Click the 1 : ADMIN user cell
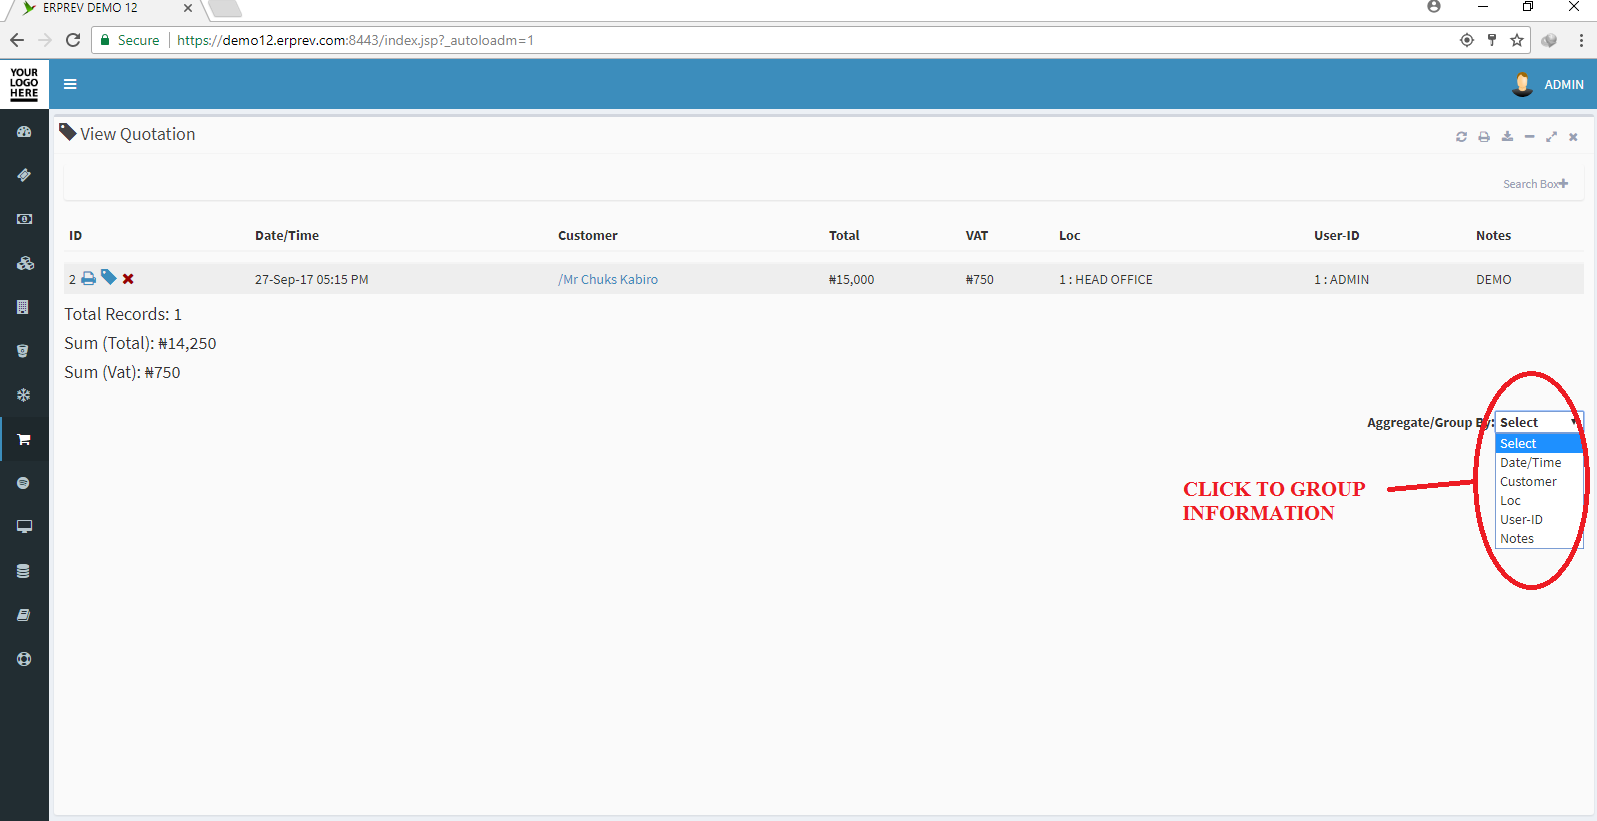Image resolution: width=1597 pixels, height=821 pixels. 1342,280
